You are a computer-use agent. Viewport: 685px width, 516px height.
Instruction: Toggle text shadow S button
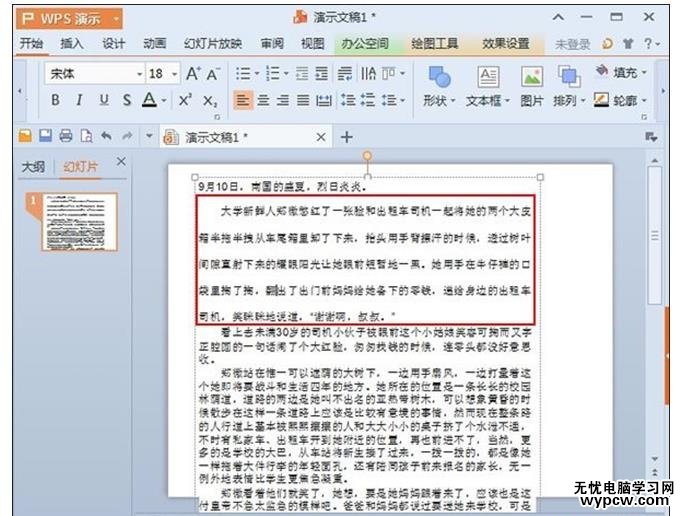pos(127,100)
